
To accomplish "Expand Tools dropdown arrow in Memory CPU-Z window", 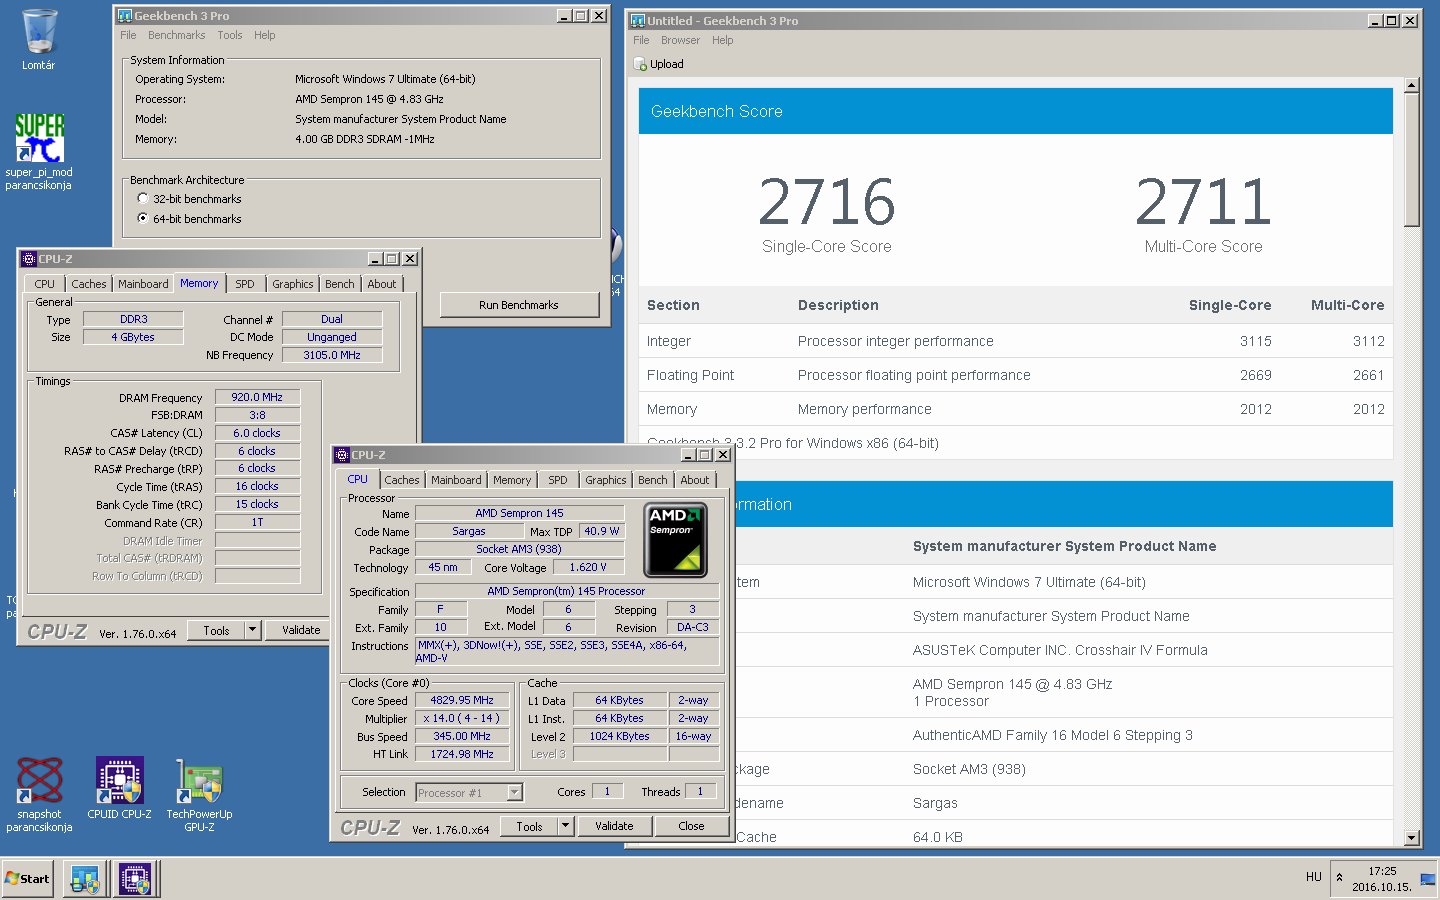I will click(x=252, y=630).
